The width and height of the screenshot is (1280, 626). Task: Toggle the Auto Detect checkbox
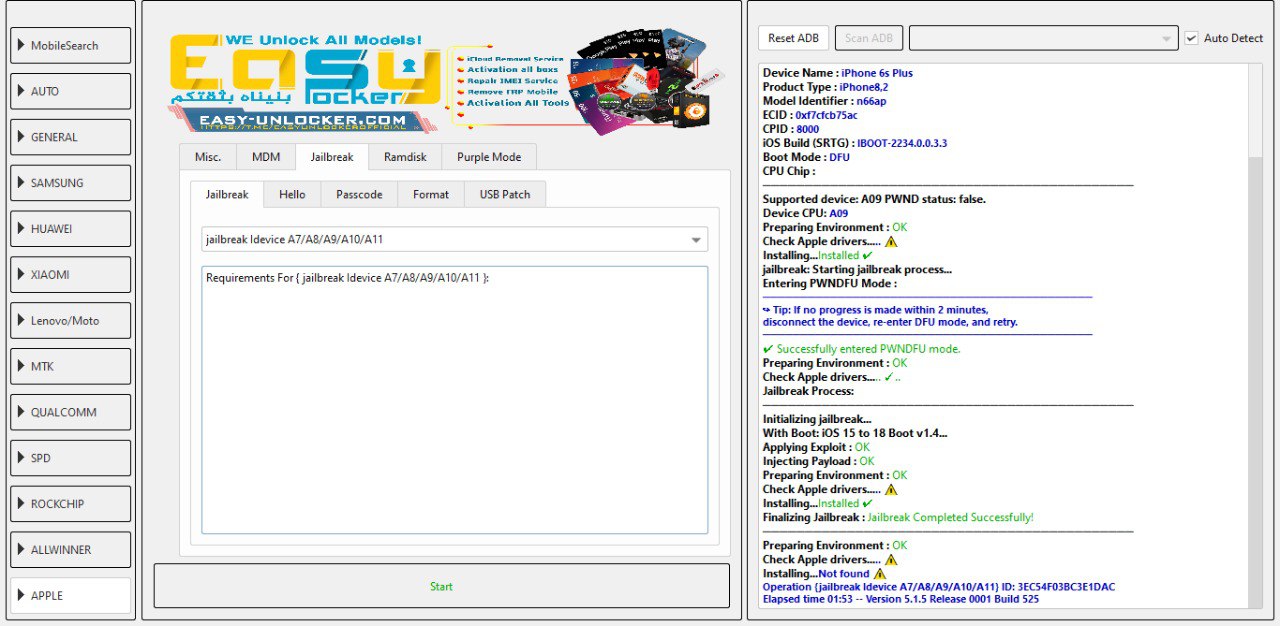(1192, 38)
